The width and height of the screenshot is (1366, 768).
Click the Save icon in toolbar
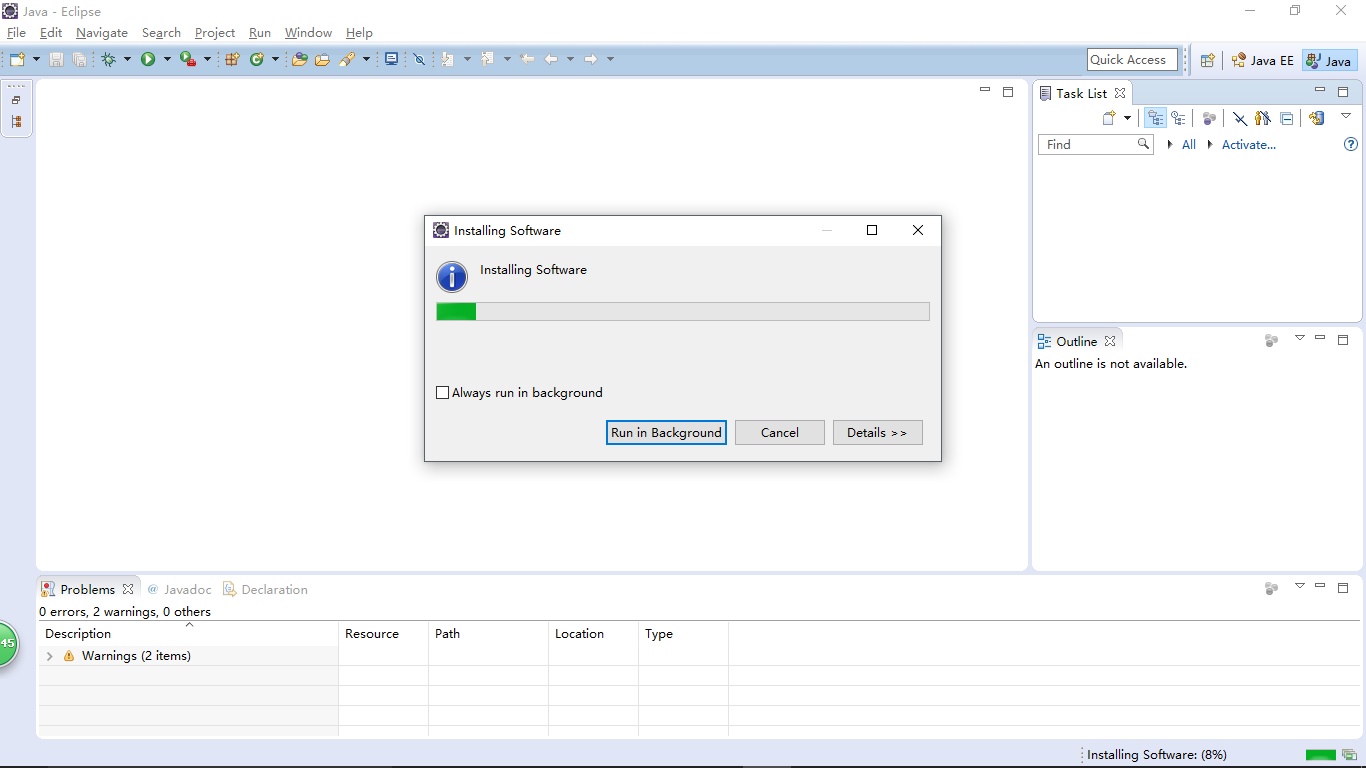coord(57,59)
